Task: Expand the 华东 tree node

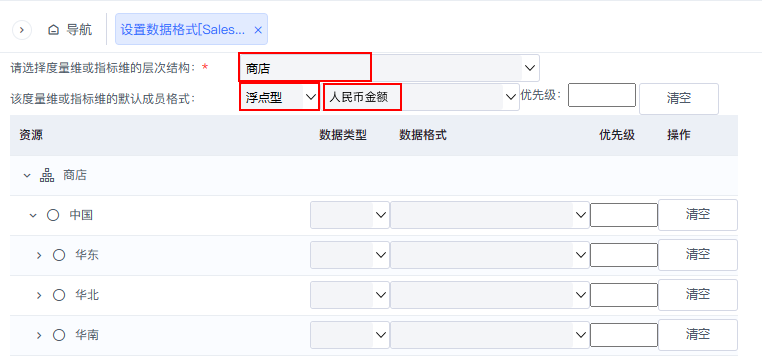Action: tap(39, 255)
